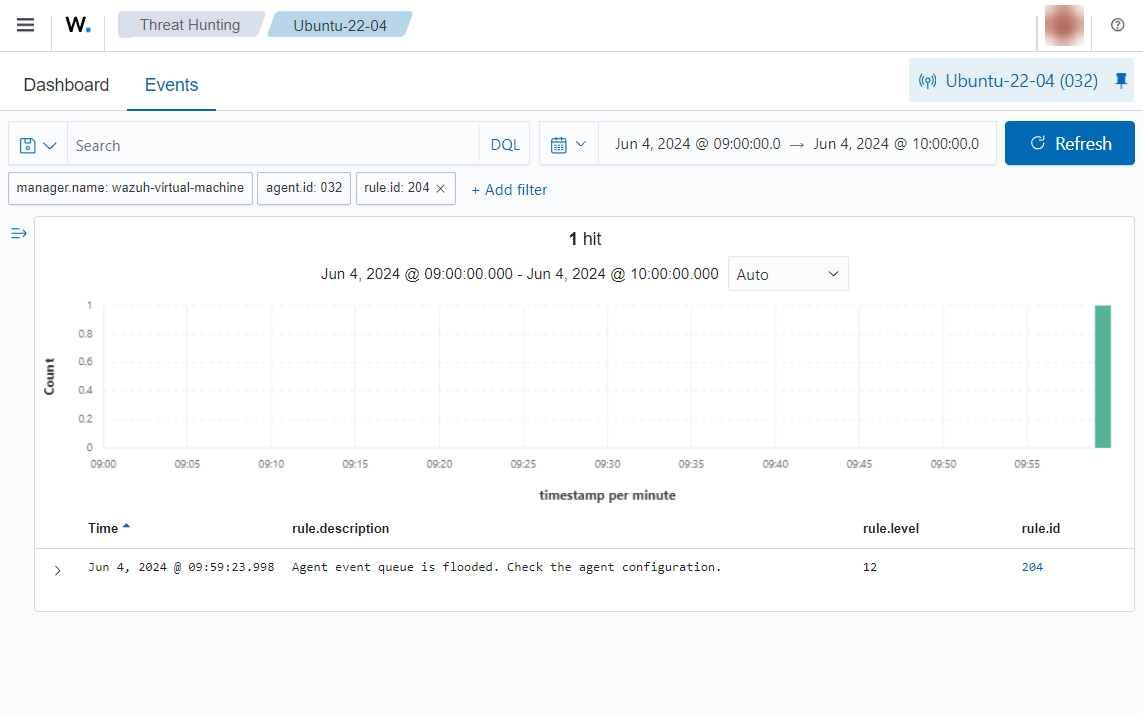This screenshot has width=1143, height=714.
Task: Click the Search query input field
Action: tap(272, 145)
